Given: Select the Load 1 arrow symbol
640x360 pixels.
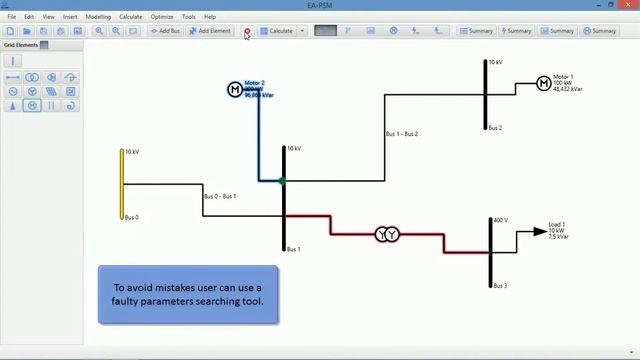Looking at the screenshot, I should [x=540, y=231].
